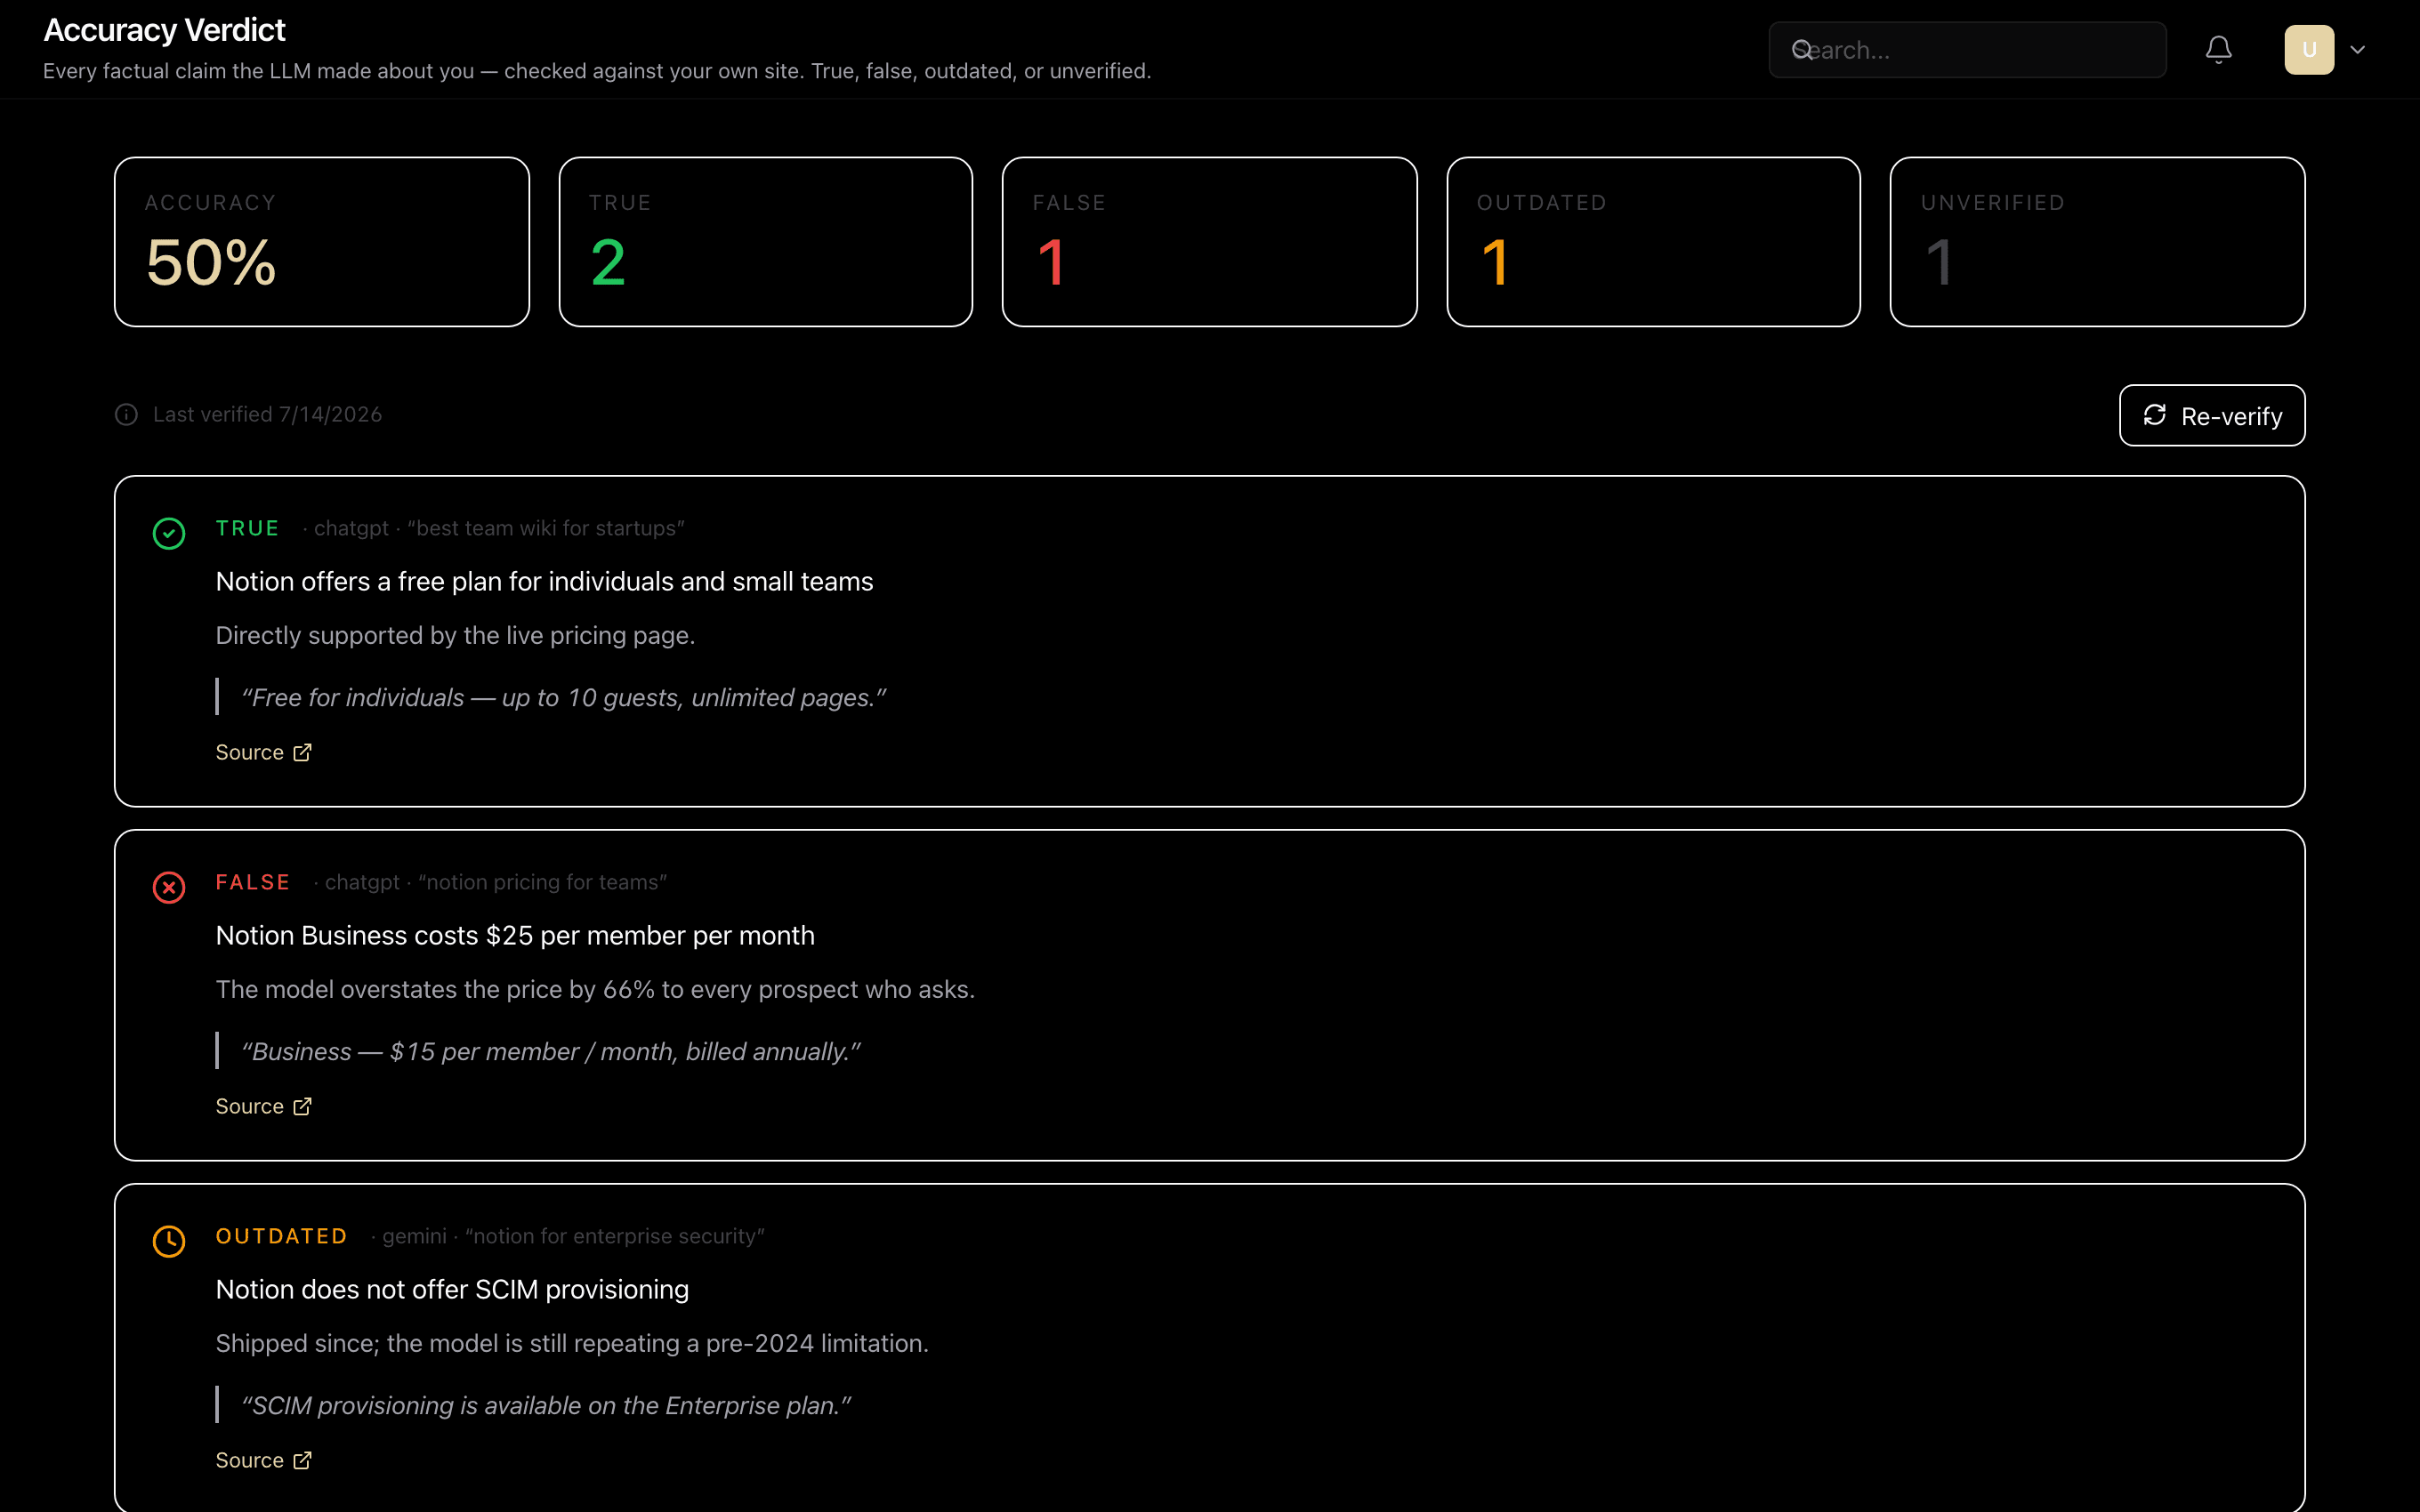Click the red X icon on FALSE claim
Image resolution: width=2420 pixels, height=1512 pixels.
169,887
